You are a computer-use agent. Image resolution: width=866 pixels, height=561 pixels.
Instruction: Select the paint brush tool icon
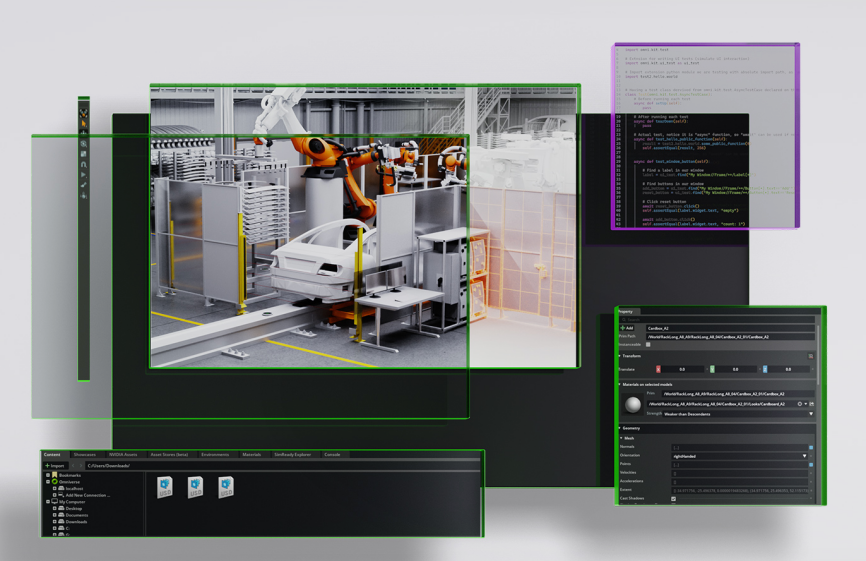pyautogui.click(x=84, y=186)
